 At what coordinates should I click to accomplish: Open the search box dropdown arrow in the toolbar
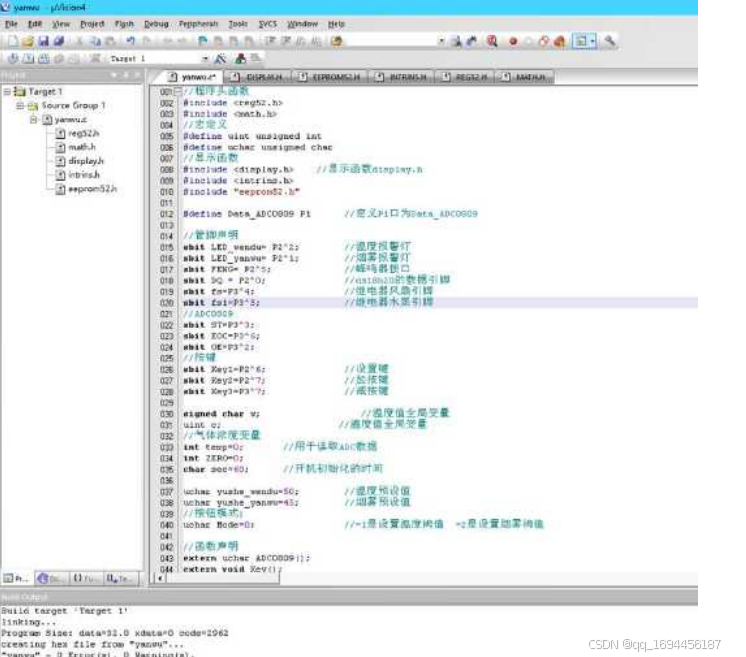point(442,41)
